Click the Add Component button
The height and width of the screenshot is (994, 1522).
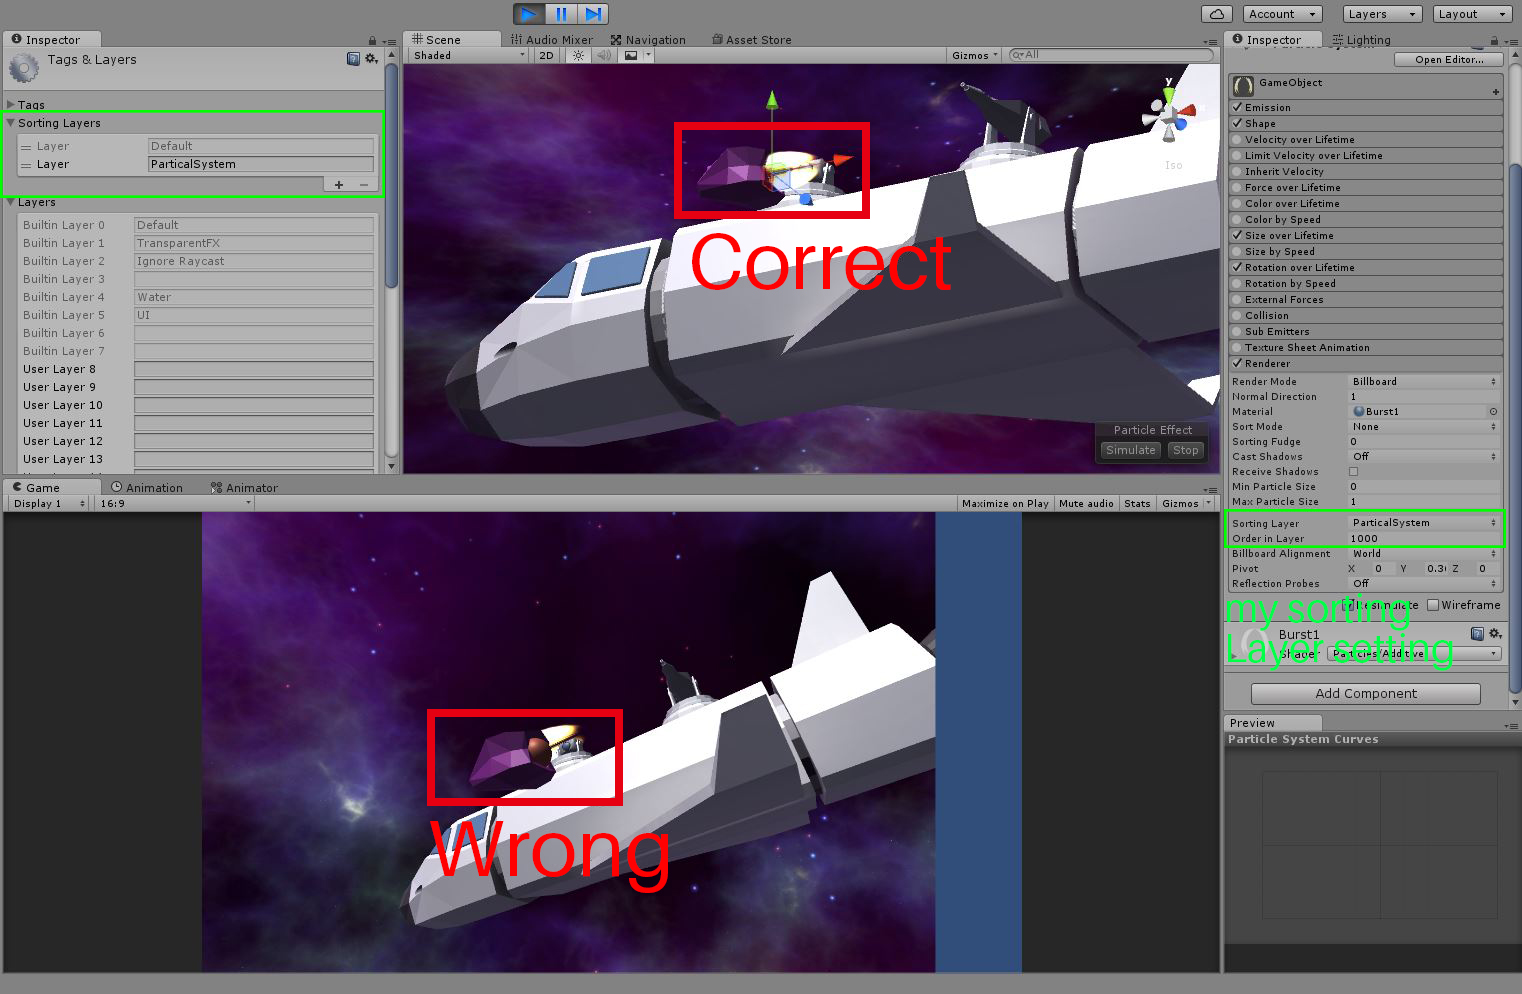click(x=1365, y=694)
